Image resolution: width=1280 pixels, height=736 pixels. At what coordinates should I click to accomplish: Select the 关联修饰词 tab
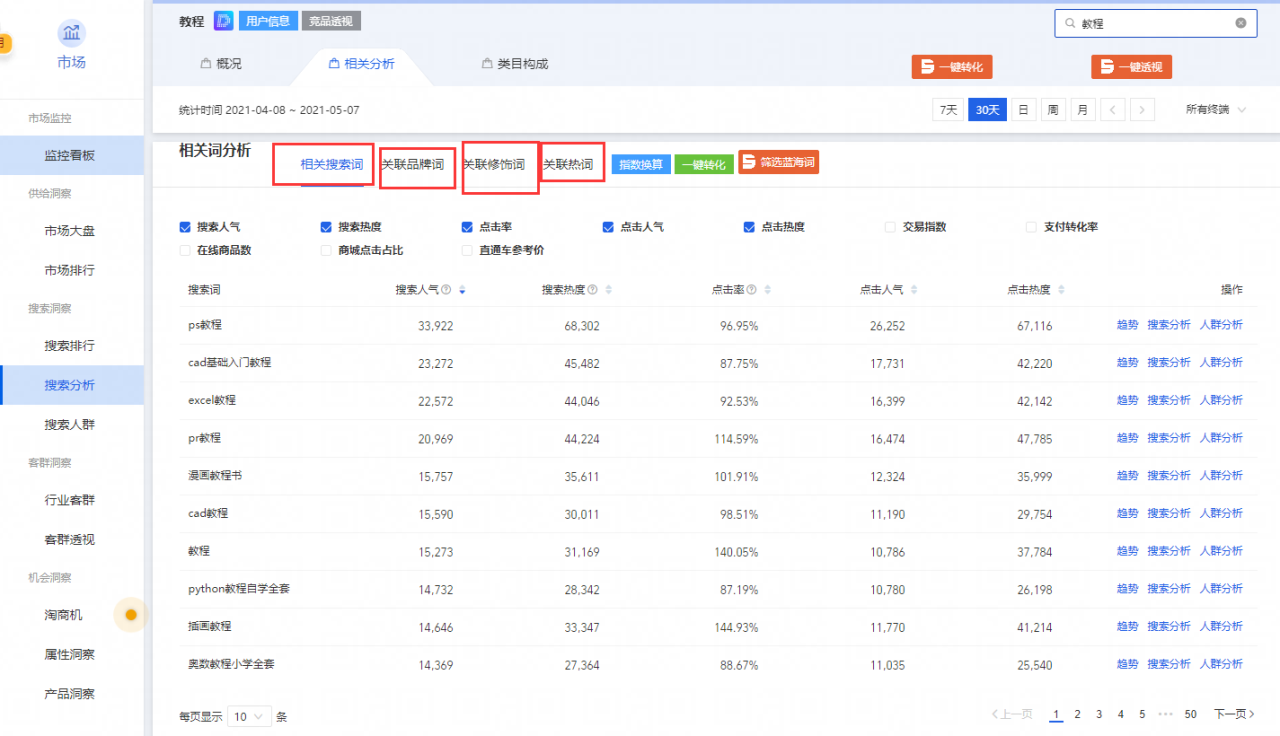[x=494, y=164]
